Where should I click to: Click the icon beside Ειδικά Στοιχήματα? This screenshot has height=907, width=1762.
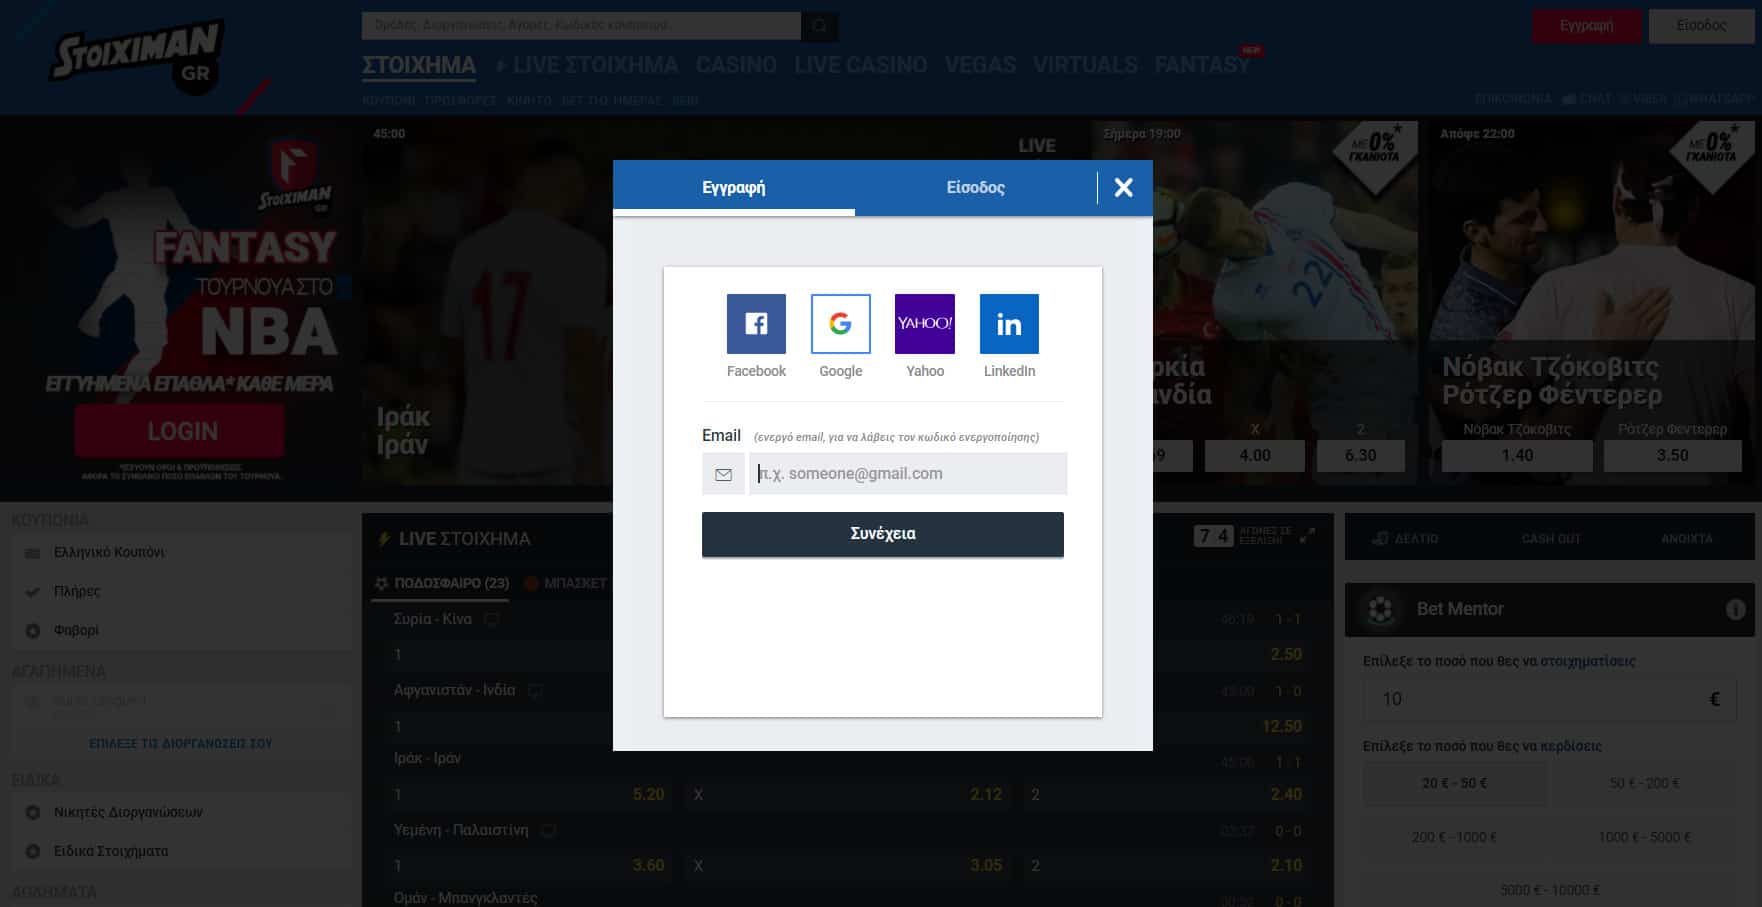[33, 852]
